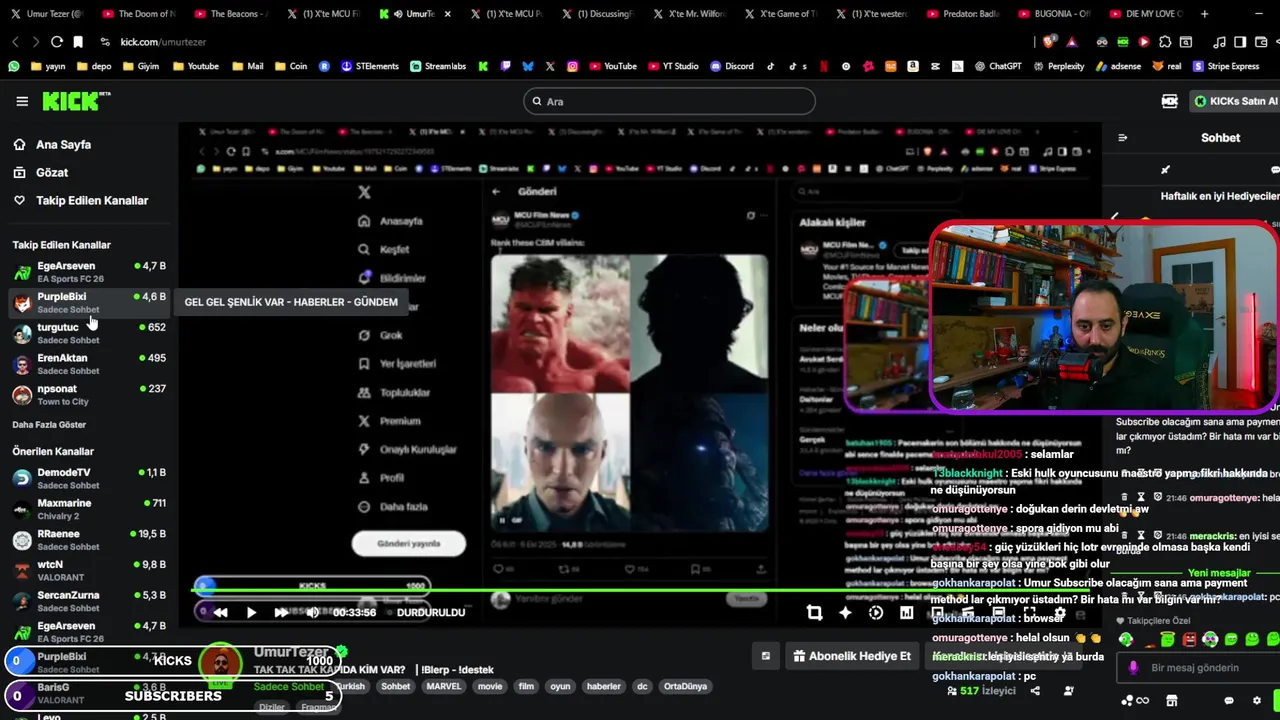Viewport: 1280px width, 720px height.
Task: Share the stream via share icon
Action: (1035, 691)
